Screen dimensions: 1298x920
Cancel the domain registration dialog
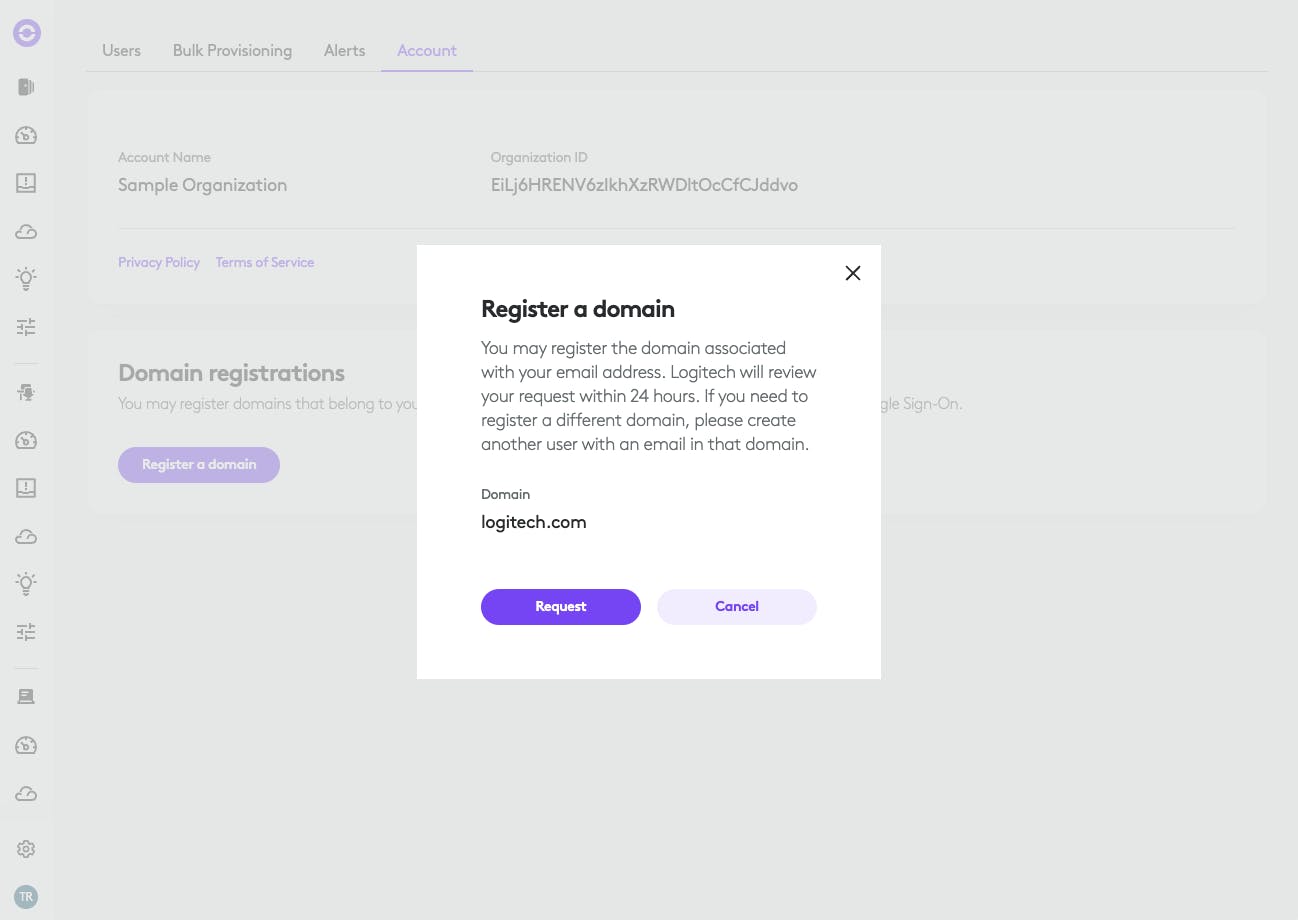(x=737, y=607)
